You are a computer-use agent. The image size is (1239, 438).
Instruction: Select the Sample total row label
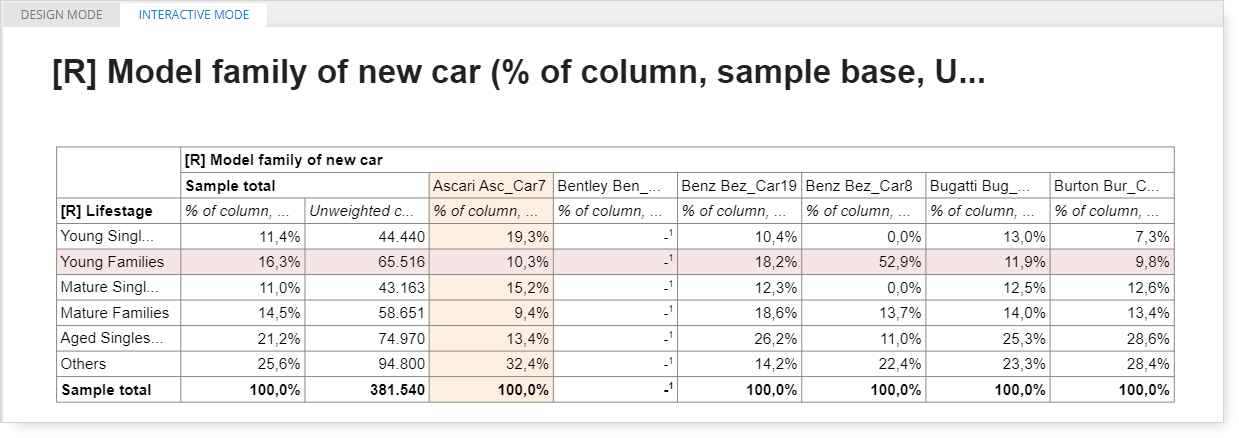tap(119, 390)
